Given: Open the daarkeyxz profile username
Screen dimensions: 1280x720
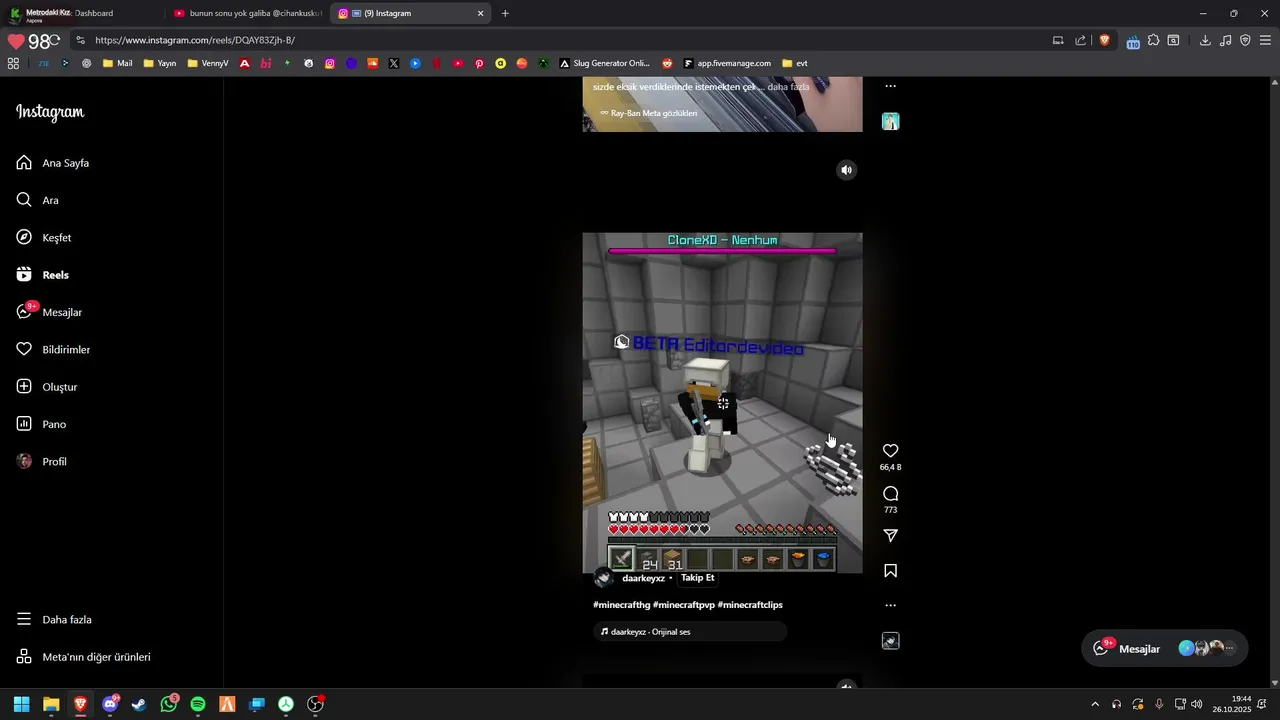Looking at the screenshot, I should pos(643,578).
